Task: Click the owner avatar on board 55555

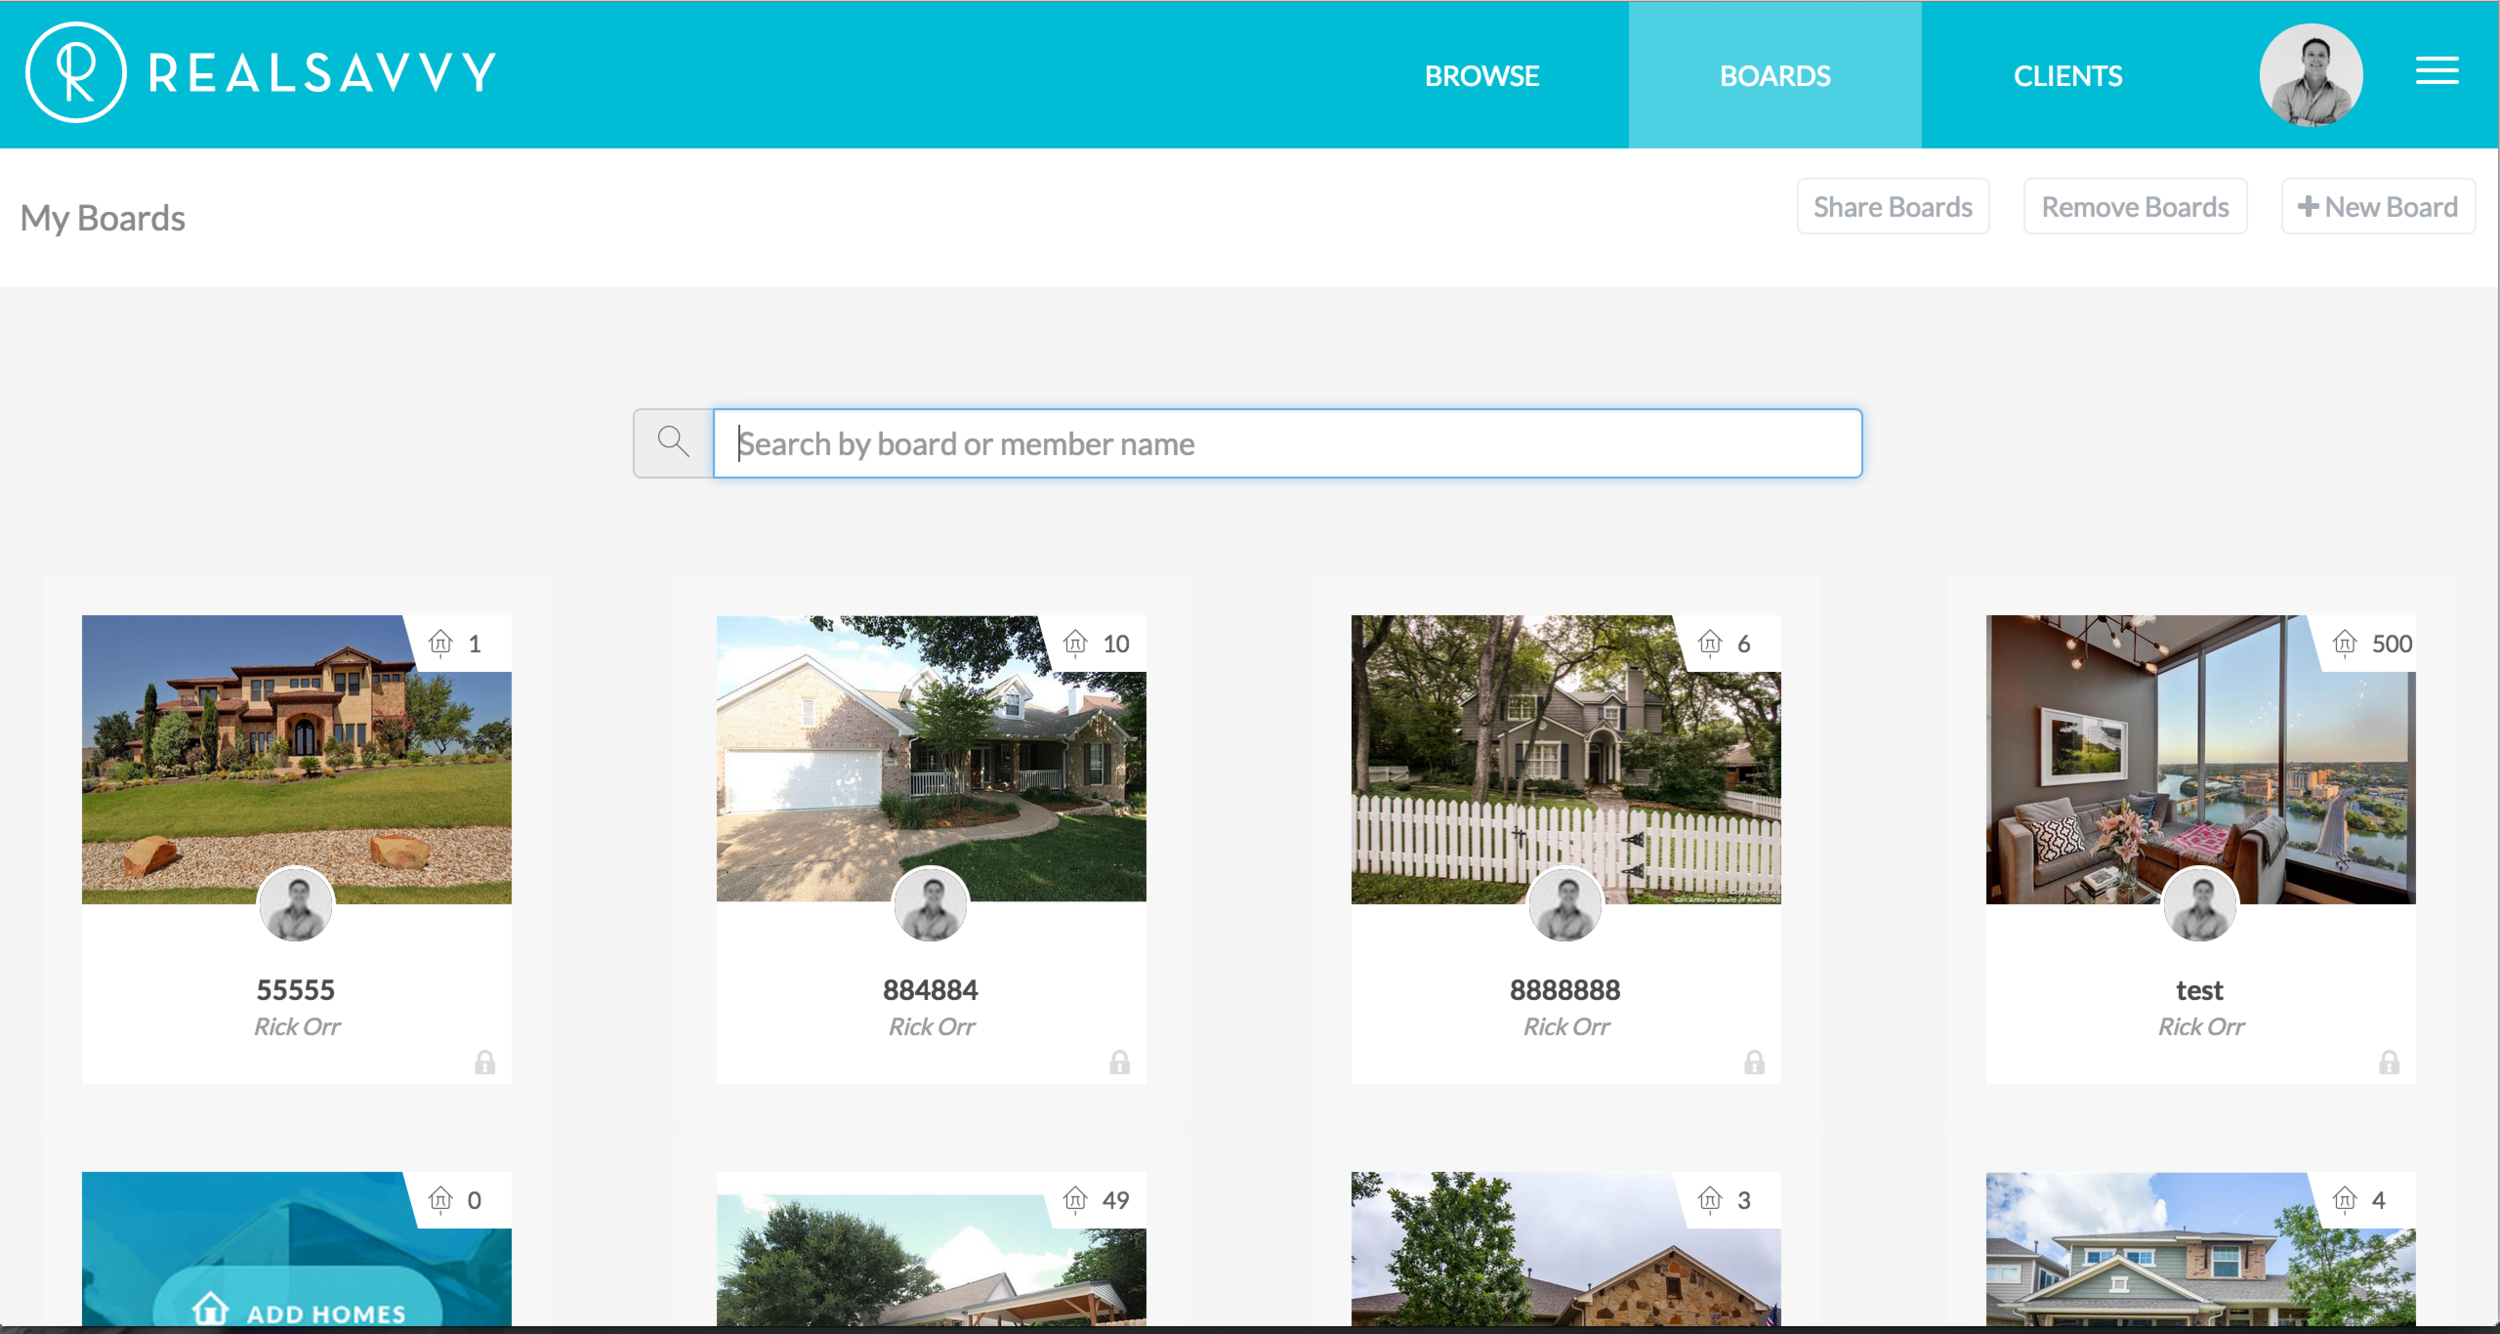Action: click(x=296, y=904)
